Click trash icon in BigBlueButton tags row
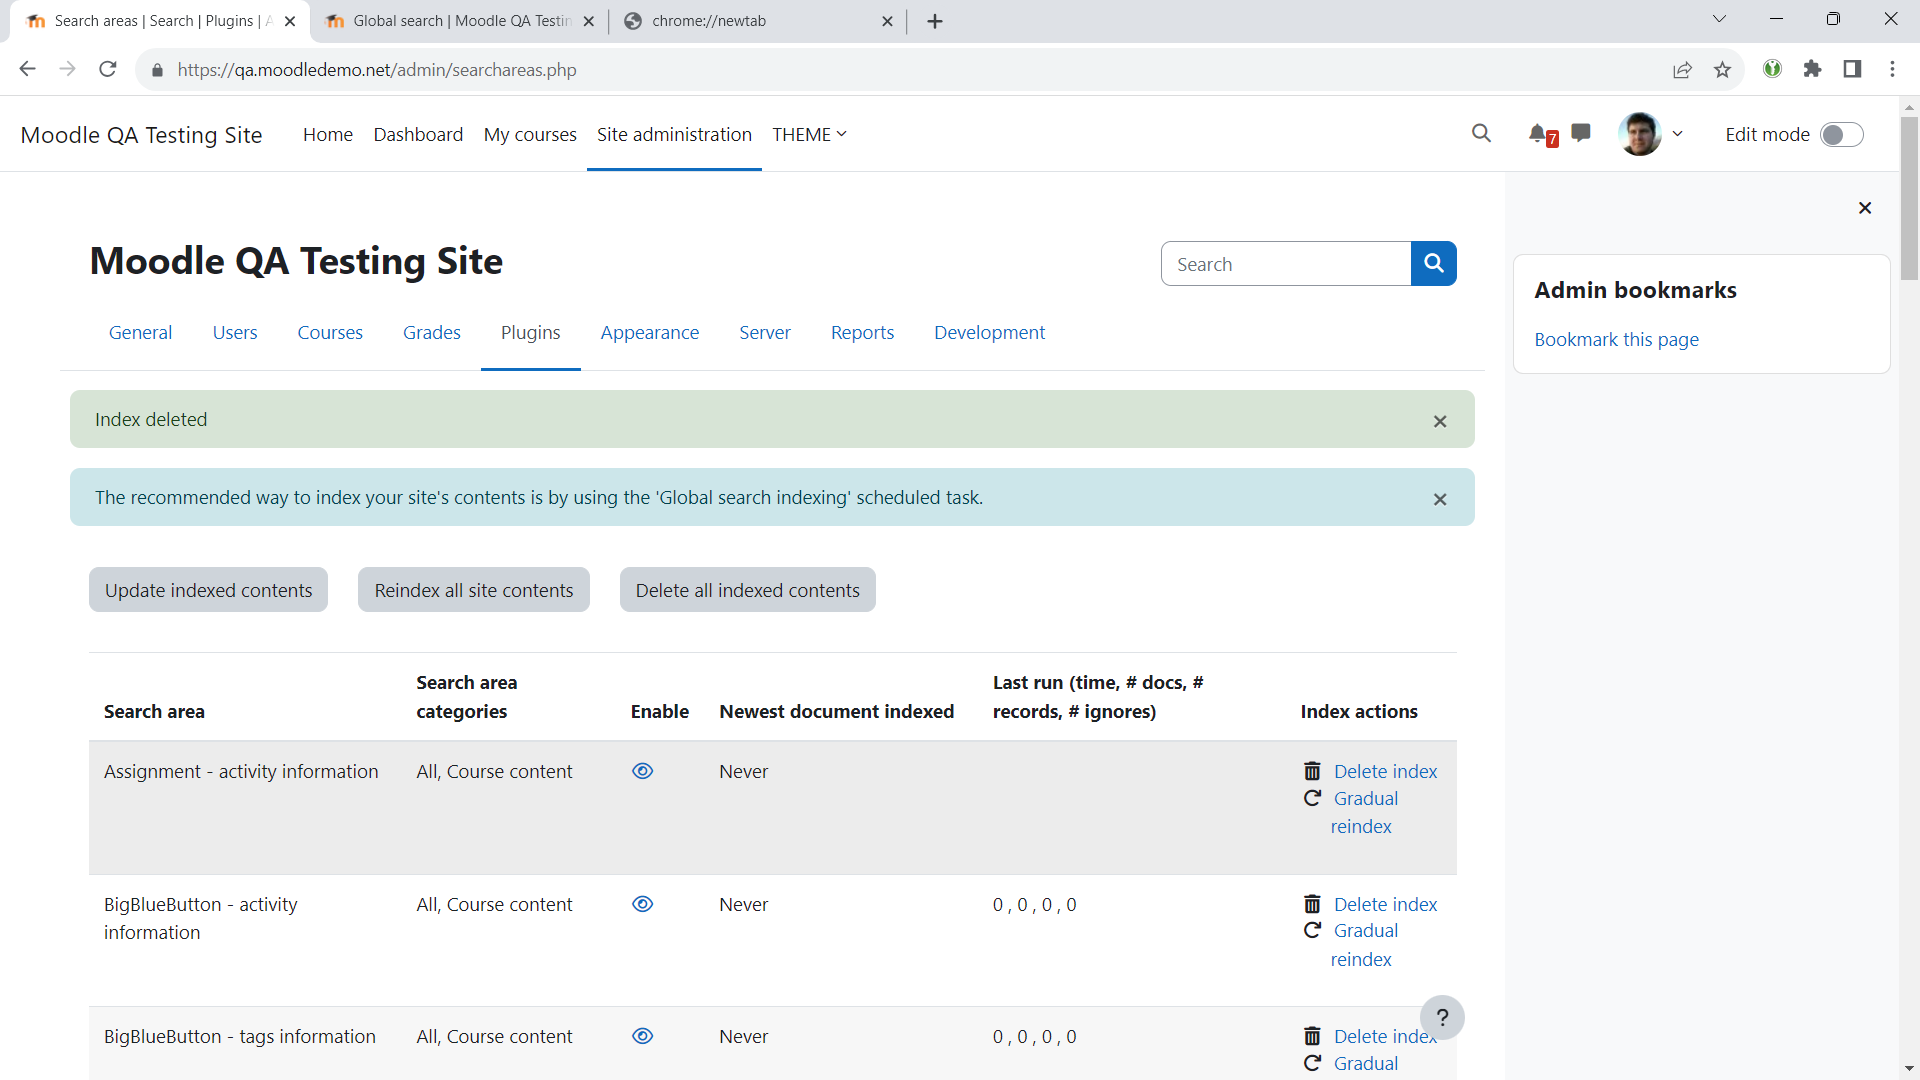 click(x=1312, y=1036)
